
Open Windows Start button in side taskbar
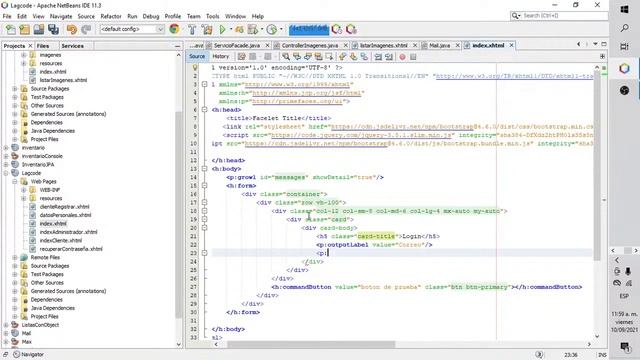point(624,9)
